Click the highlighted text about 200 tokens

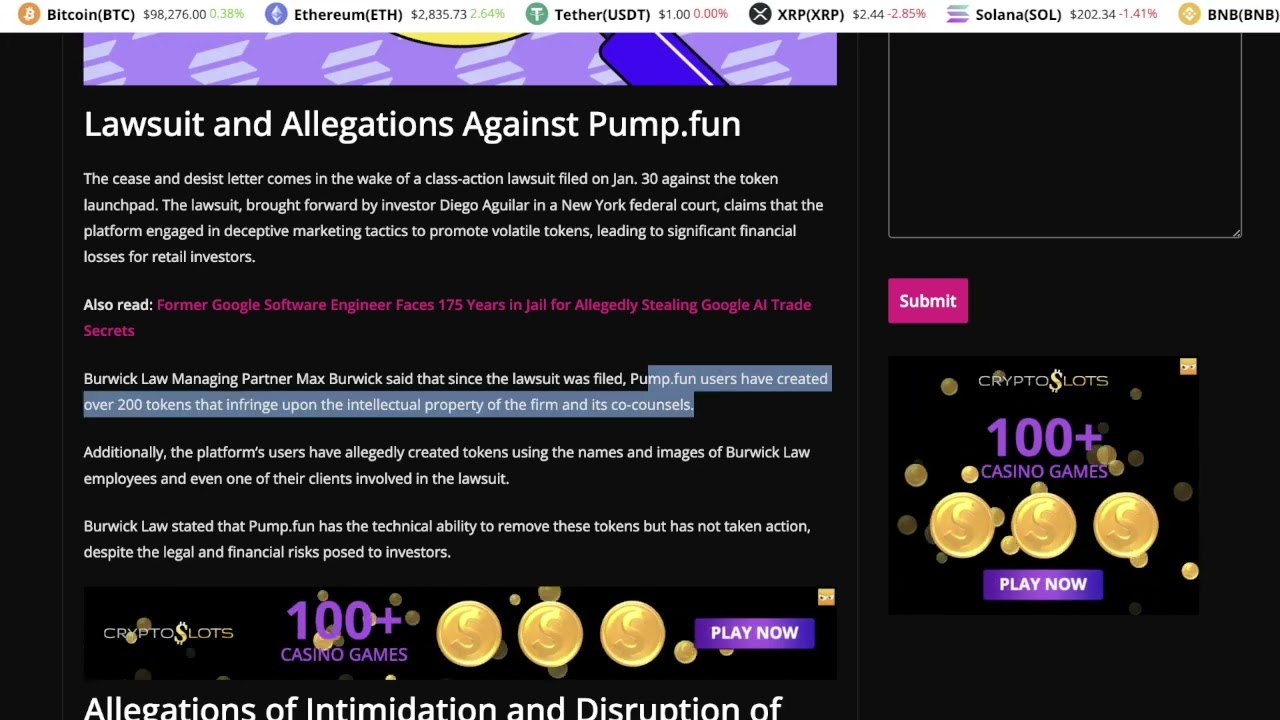pyautogui.click(x=456, y=392)
